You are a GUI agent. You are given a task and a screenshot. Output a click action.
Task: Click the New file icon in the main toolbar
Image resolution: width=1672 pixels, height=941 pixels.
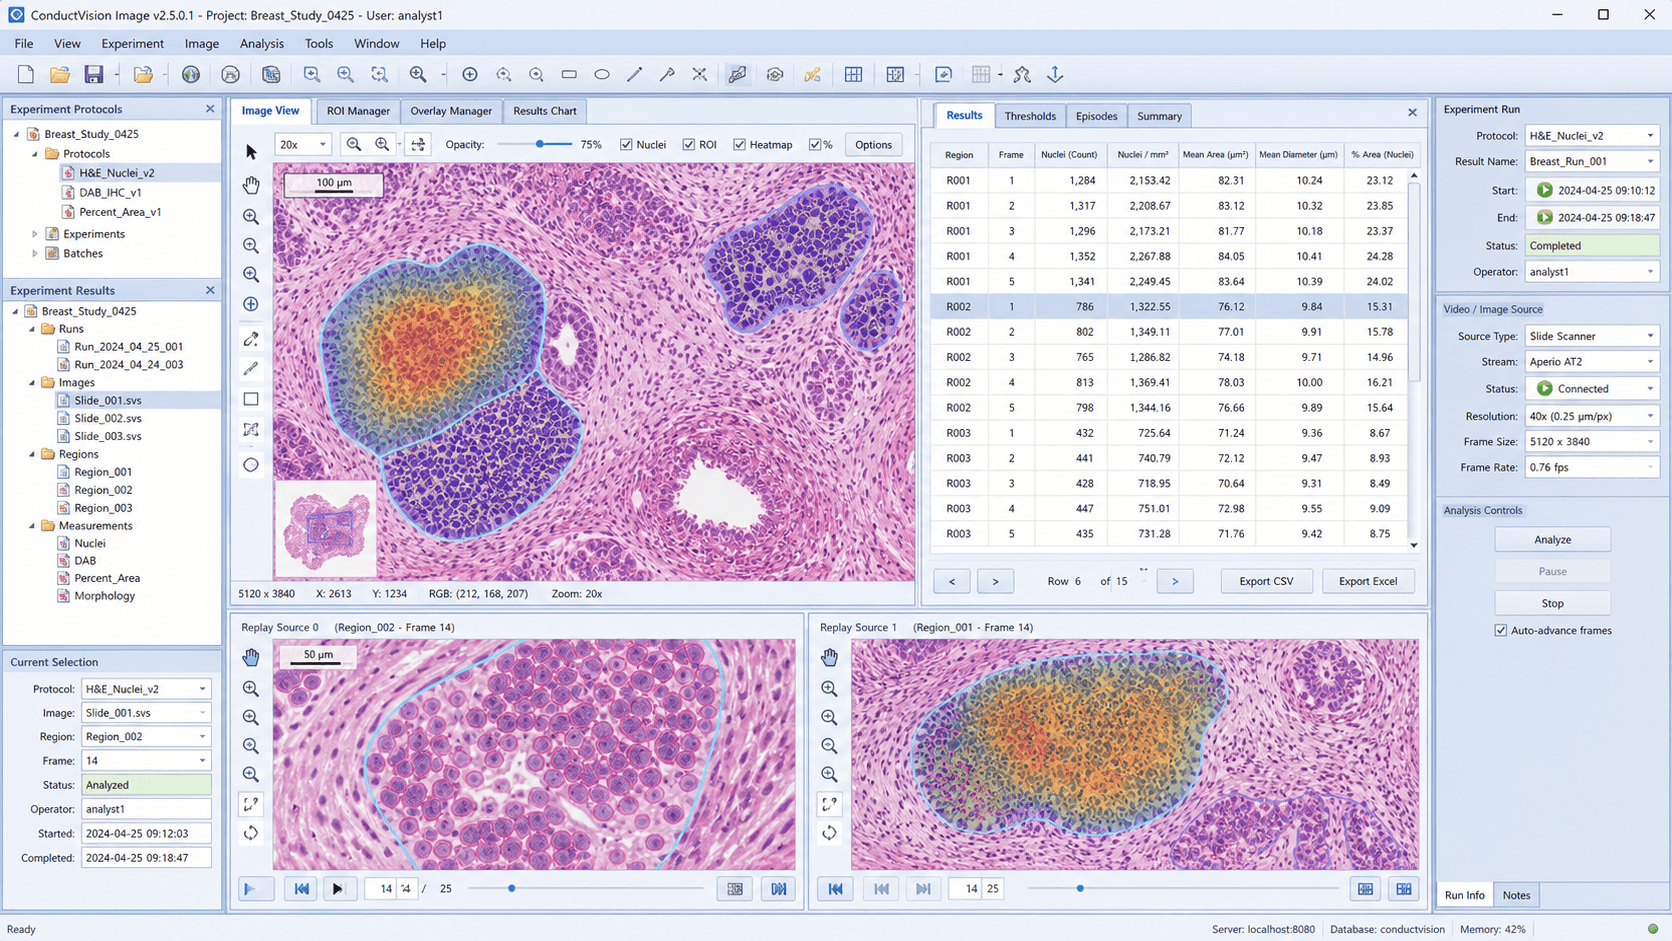(x=26, y=75)
